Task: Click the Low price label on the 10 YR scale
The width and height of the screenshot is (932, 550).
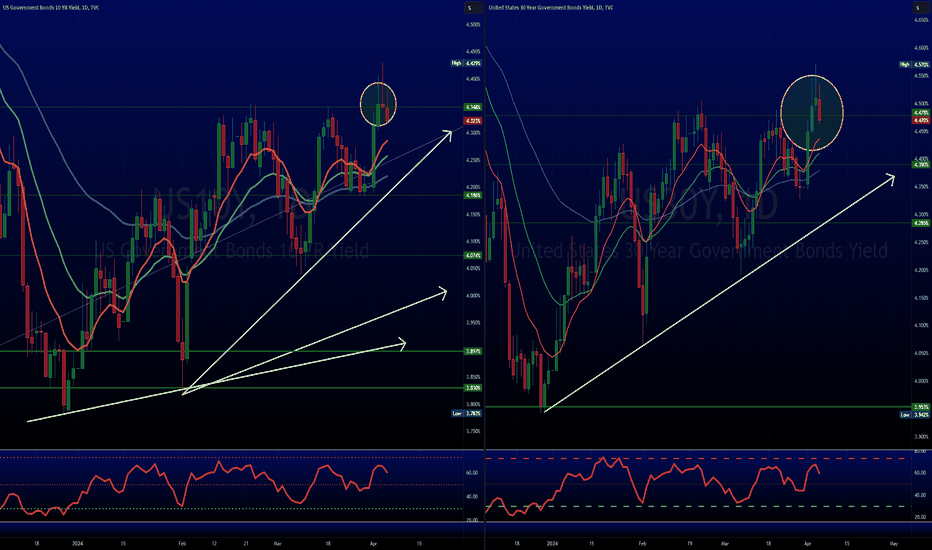Action: 467,413
